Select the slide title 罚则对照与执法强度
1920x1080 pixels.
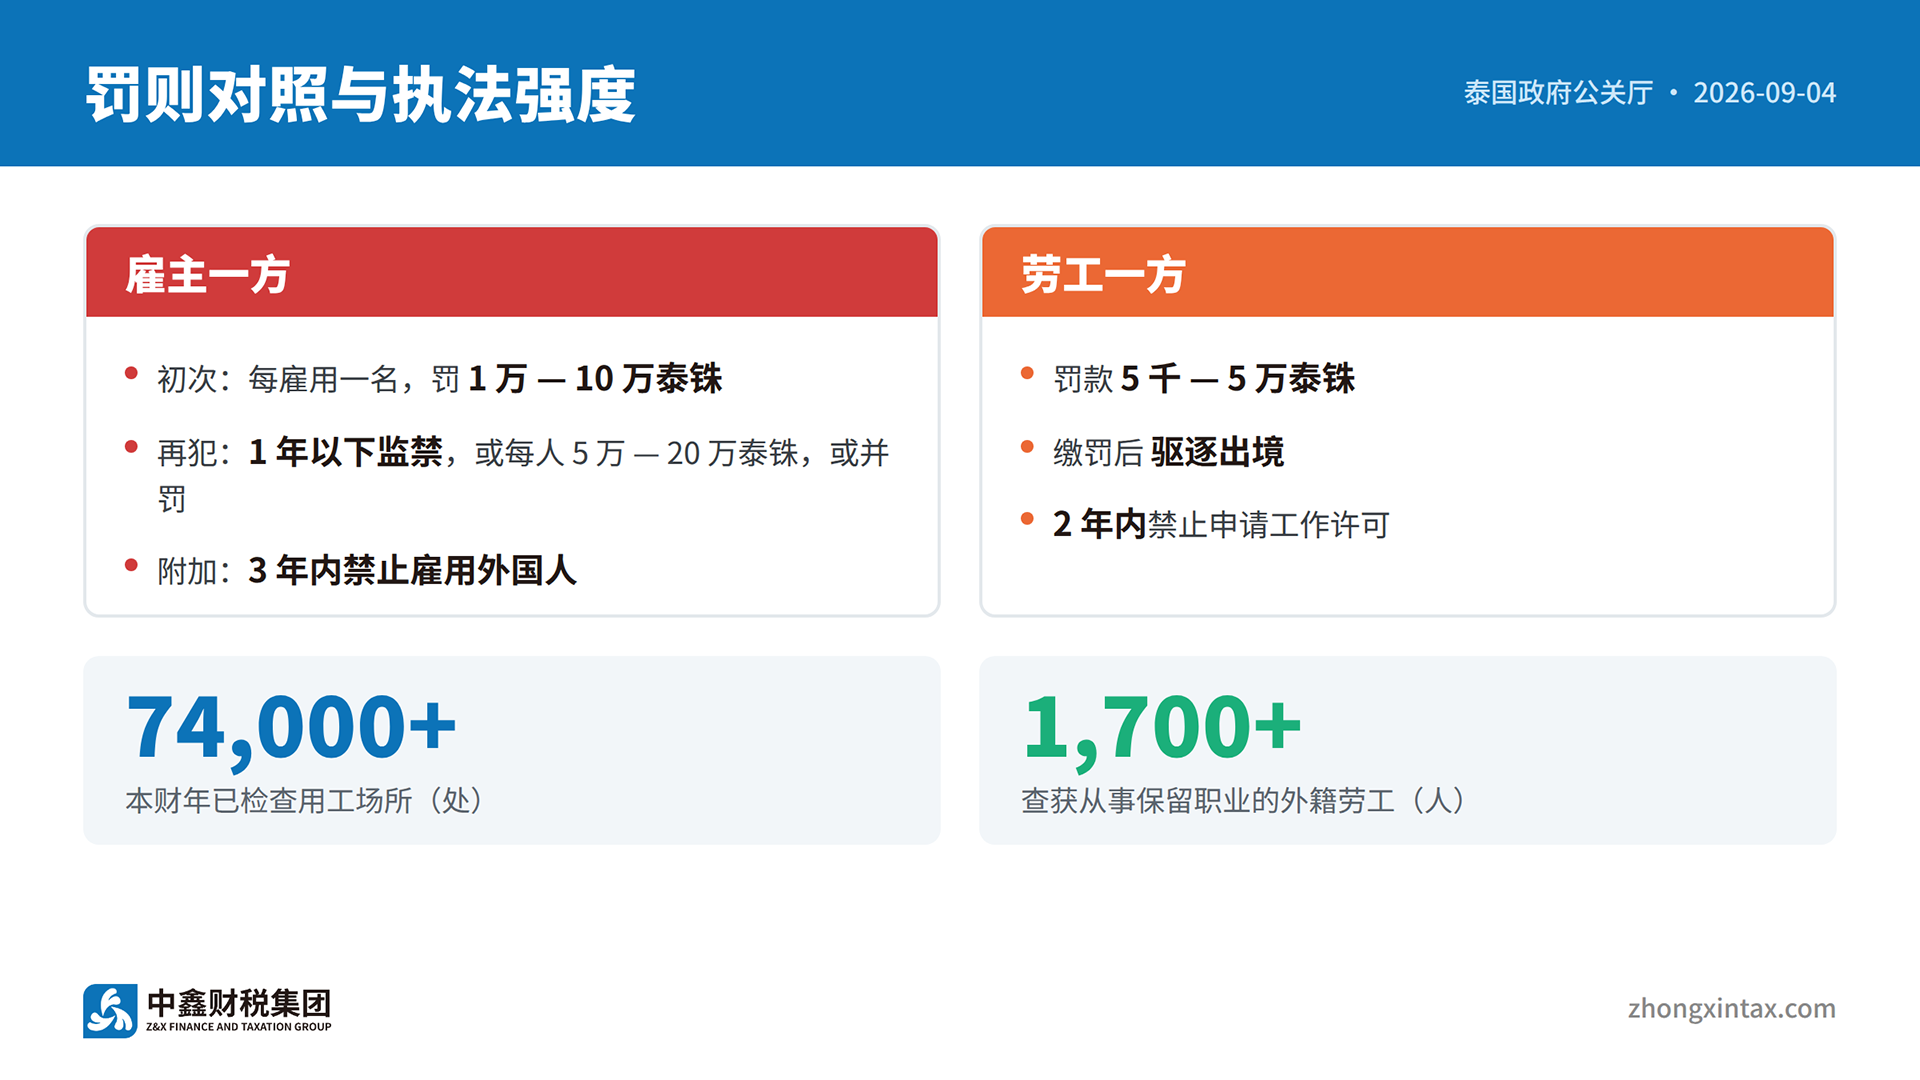coord(360,95)
